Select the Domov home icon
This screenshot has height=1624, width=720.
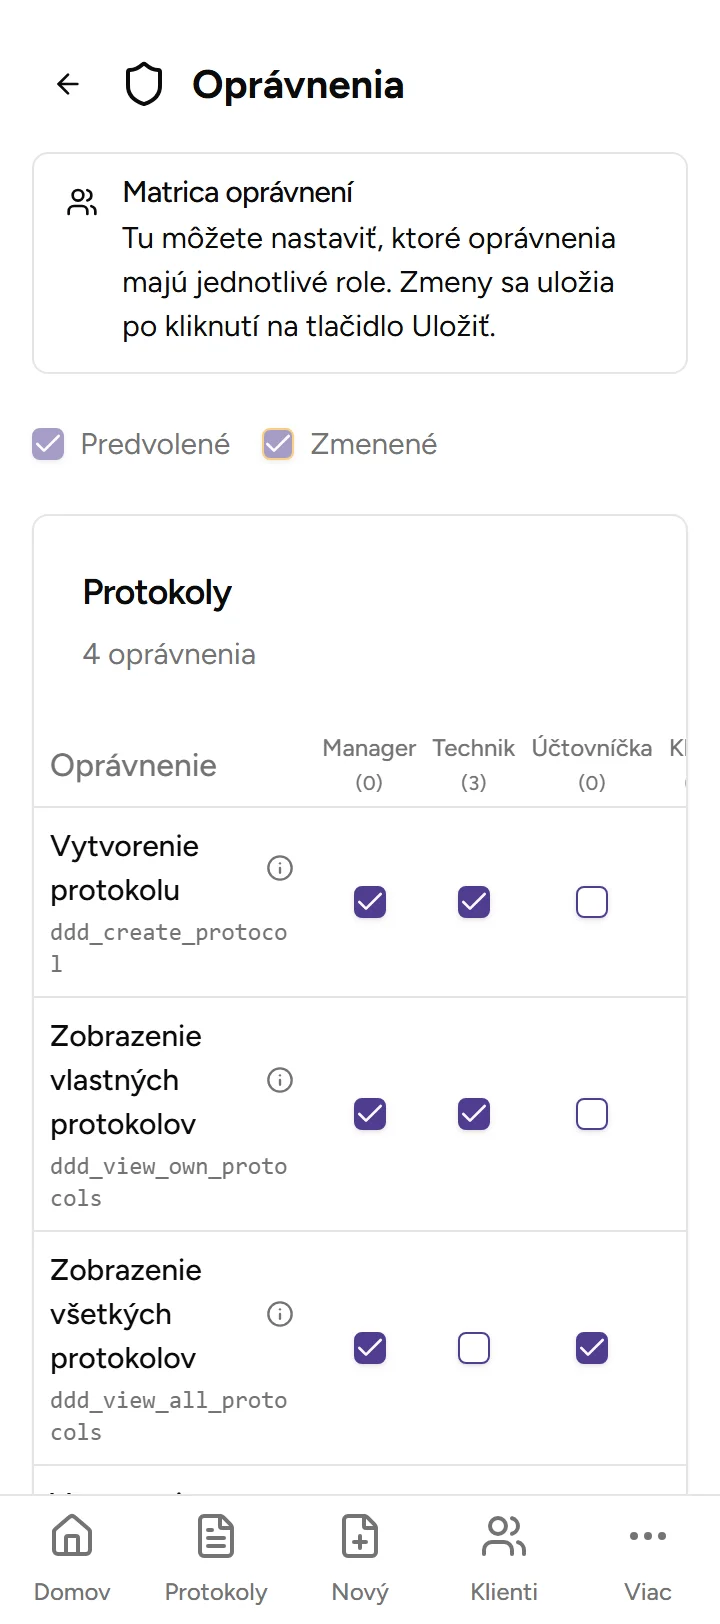pyautogui.click(x=72, y=1536)
